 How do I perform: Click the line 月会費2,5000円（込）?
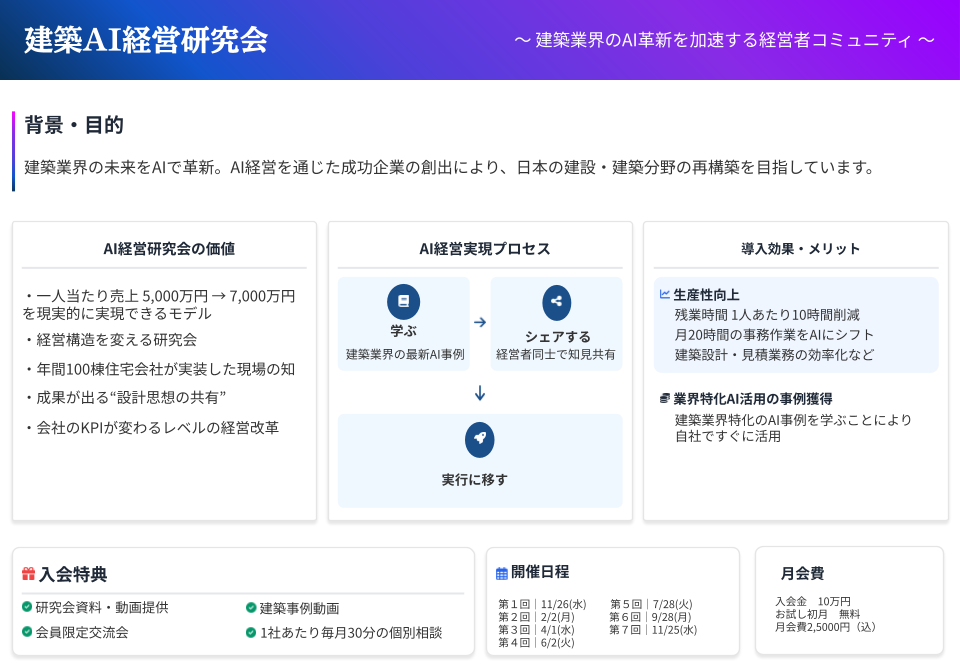tap(825, 627)
